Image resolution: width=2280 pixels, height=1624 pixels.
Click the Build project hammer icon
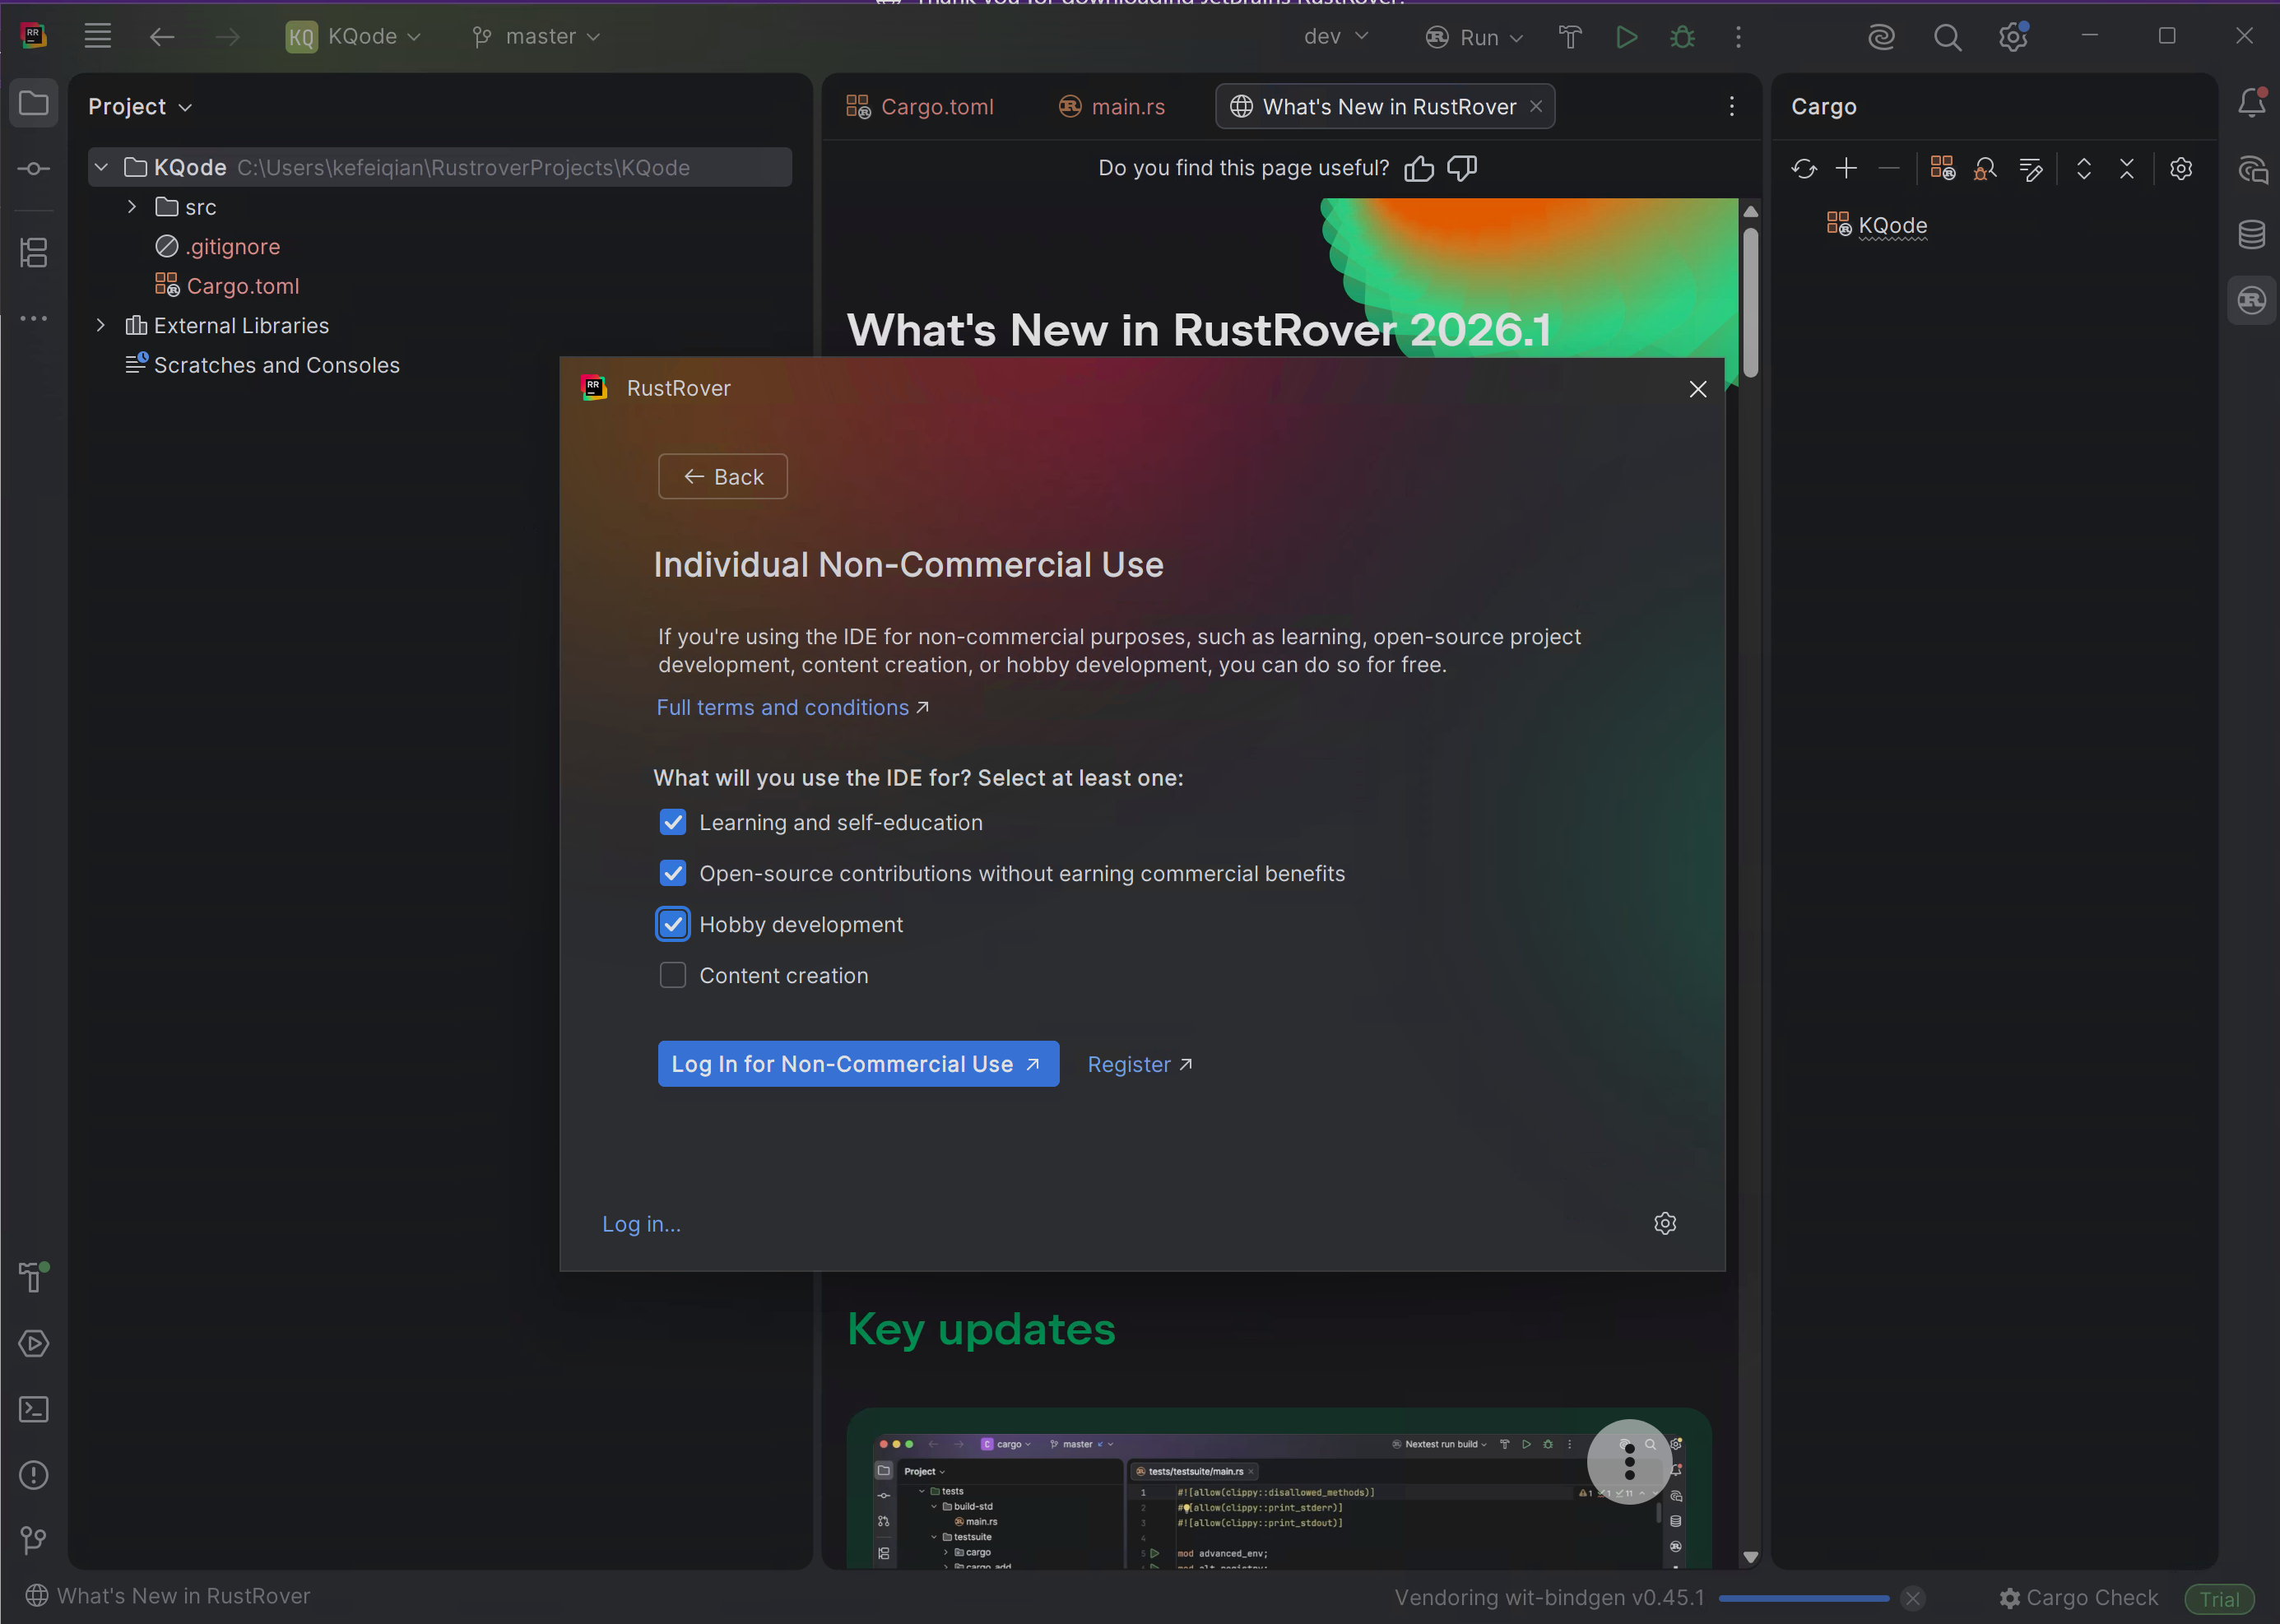click(x=1570, y=37)
